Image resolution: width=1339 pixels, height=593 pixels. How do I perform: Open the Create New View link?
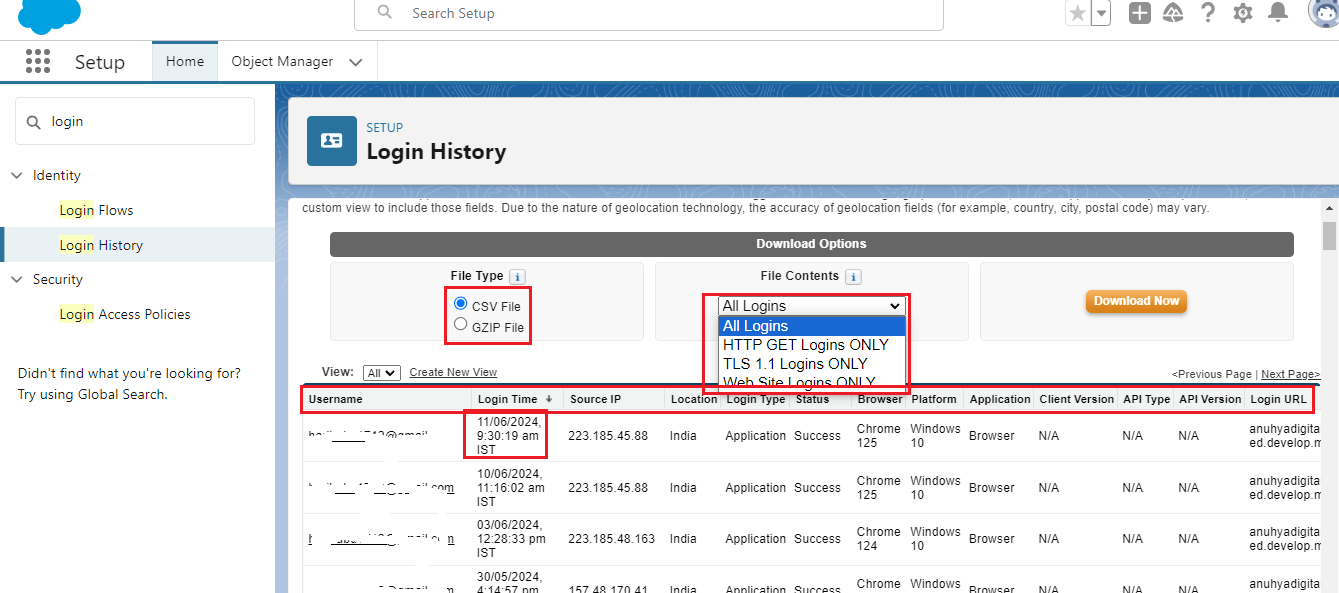coord(453,372)
